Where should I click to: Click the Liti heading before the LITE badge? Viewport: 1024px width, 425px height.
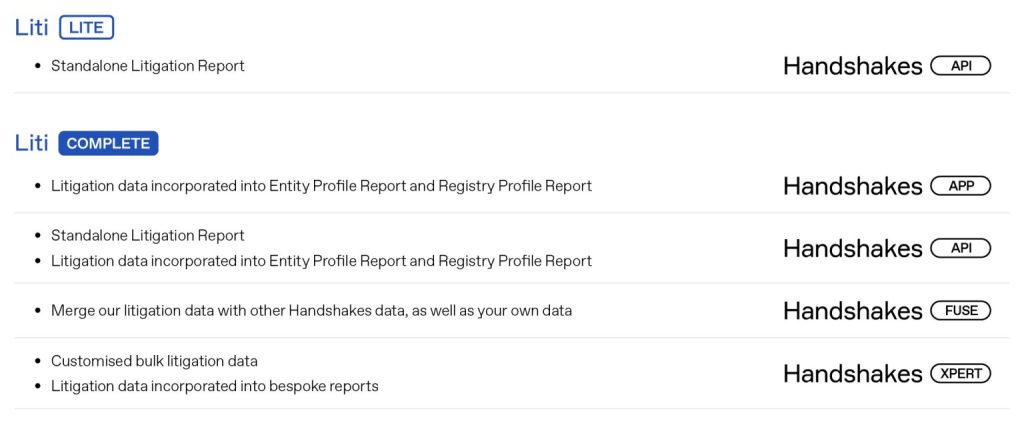point(32,28)
